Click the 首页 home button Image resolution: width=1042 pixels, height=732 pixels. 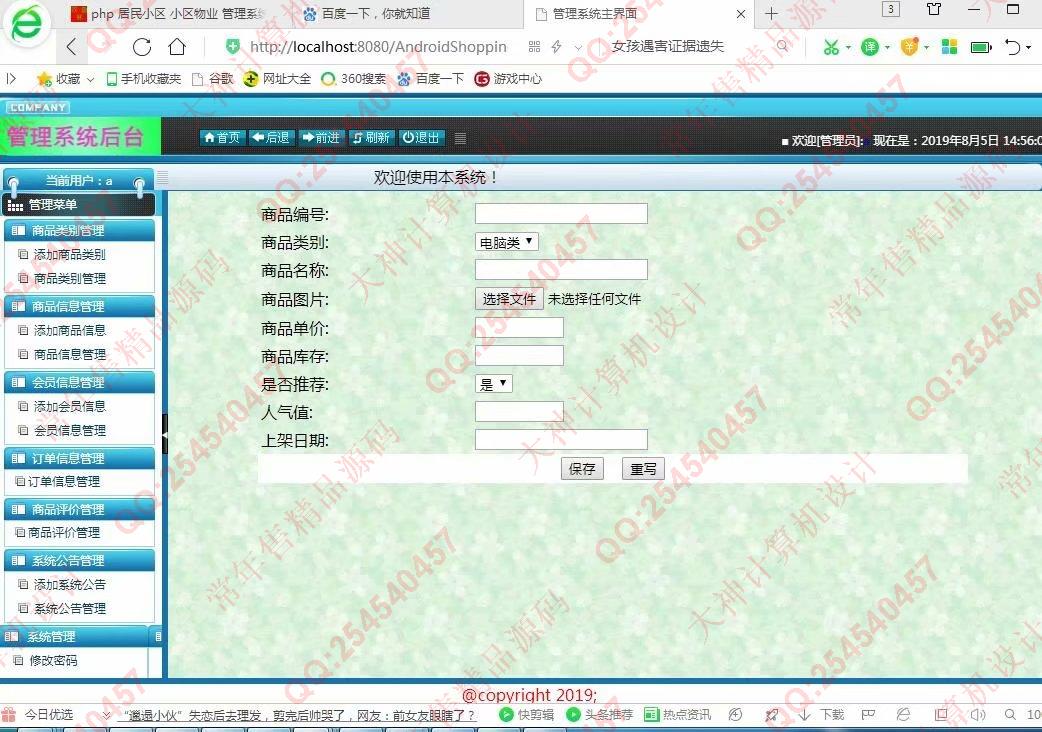(221, 137)
